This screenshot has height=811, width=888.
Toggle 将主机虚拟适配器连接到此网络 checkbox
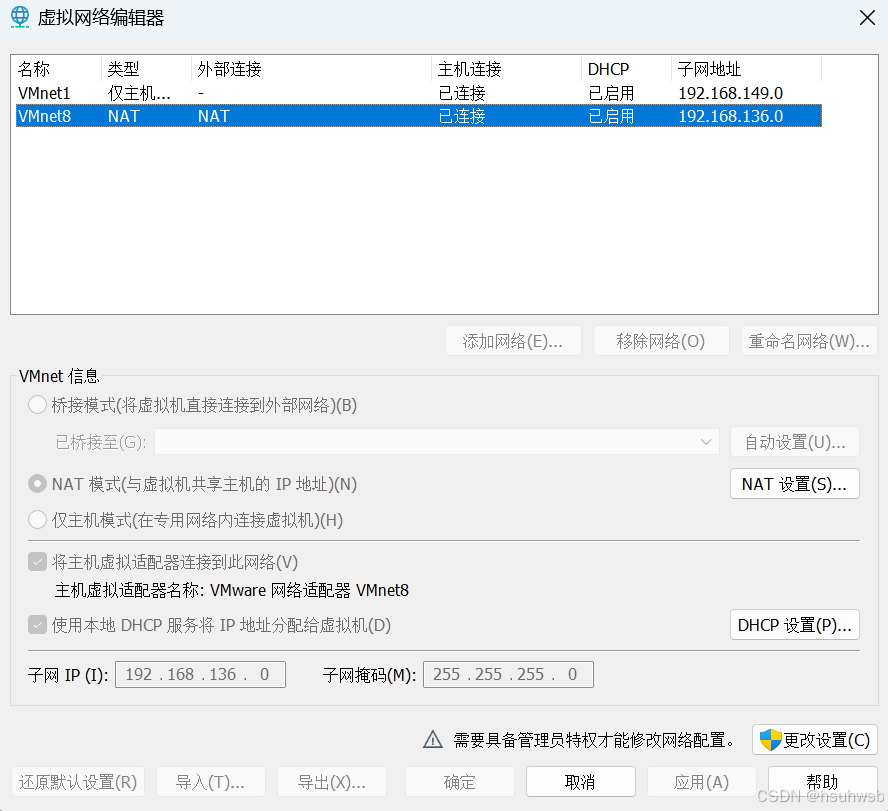pyautogui.click(x=37, y=562)
